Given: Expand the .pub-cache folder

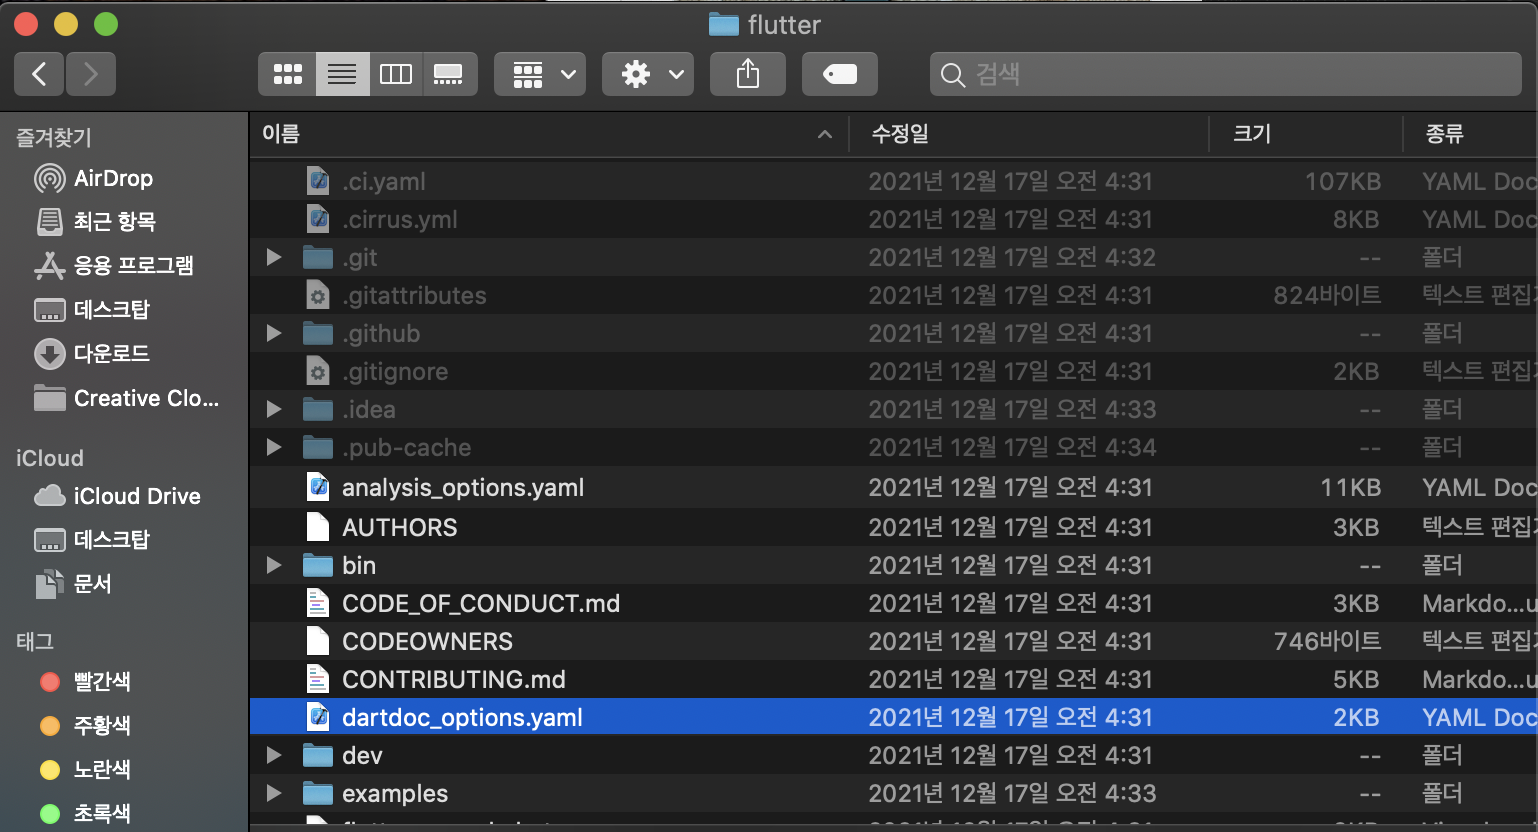Looking at the screenshot, I should [273, 447].
